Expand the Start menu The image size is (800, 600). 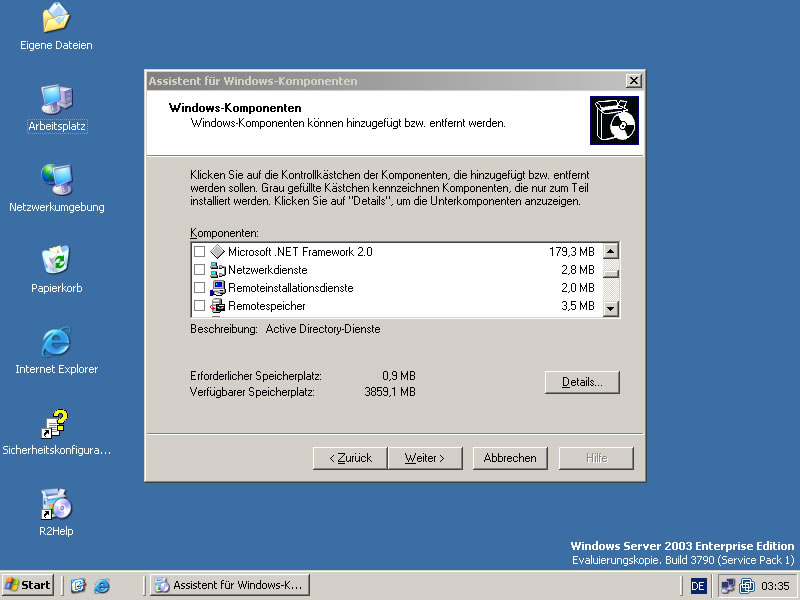27,584
